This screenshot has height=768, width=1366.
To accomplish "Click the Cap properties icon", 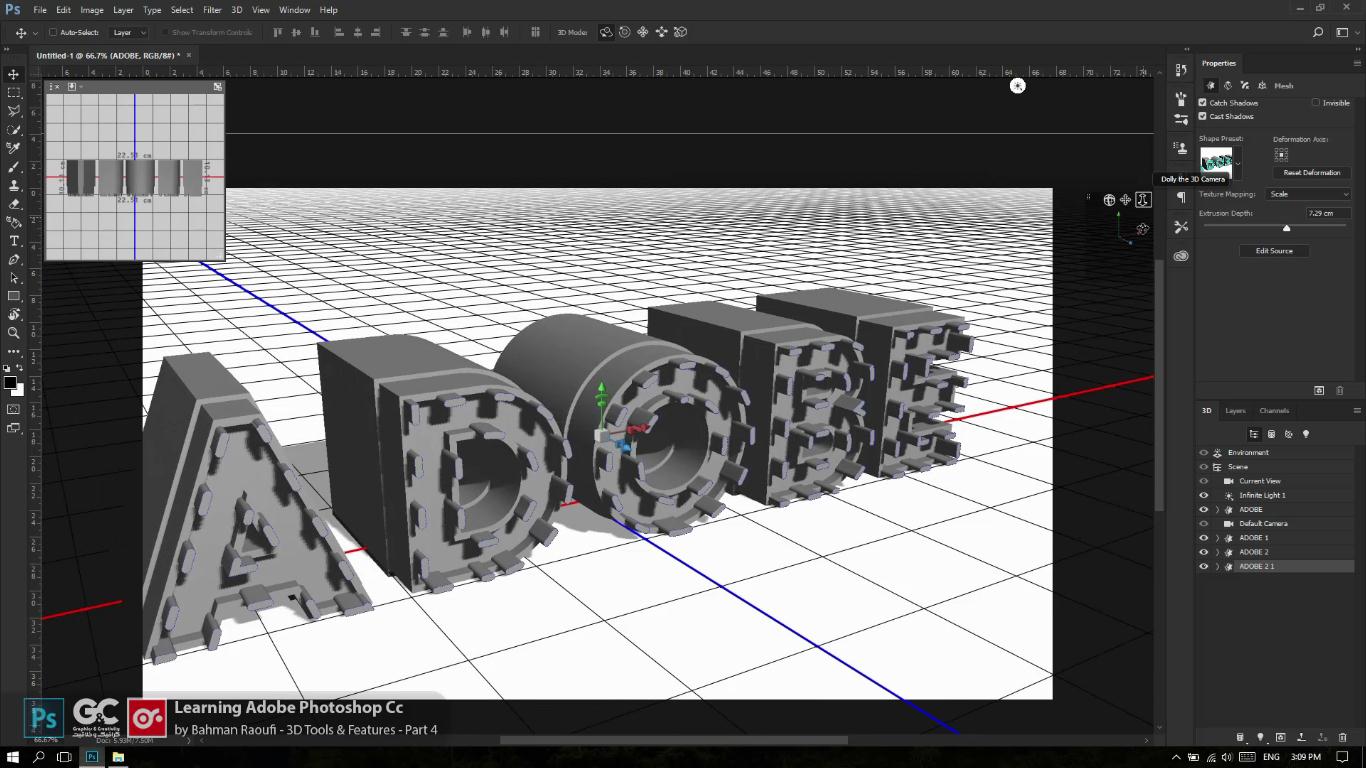I will tap(1245, 86).
